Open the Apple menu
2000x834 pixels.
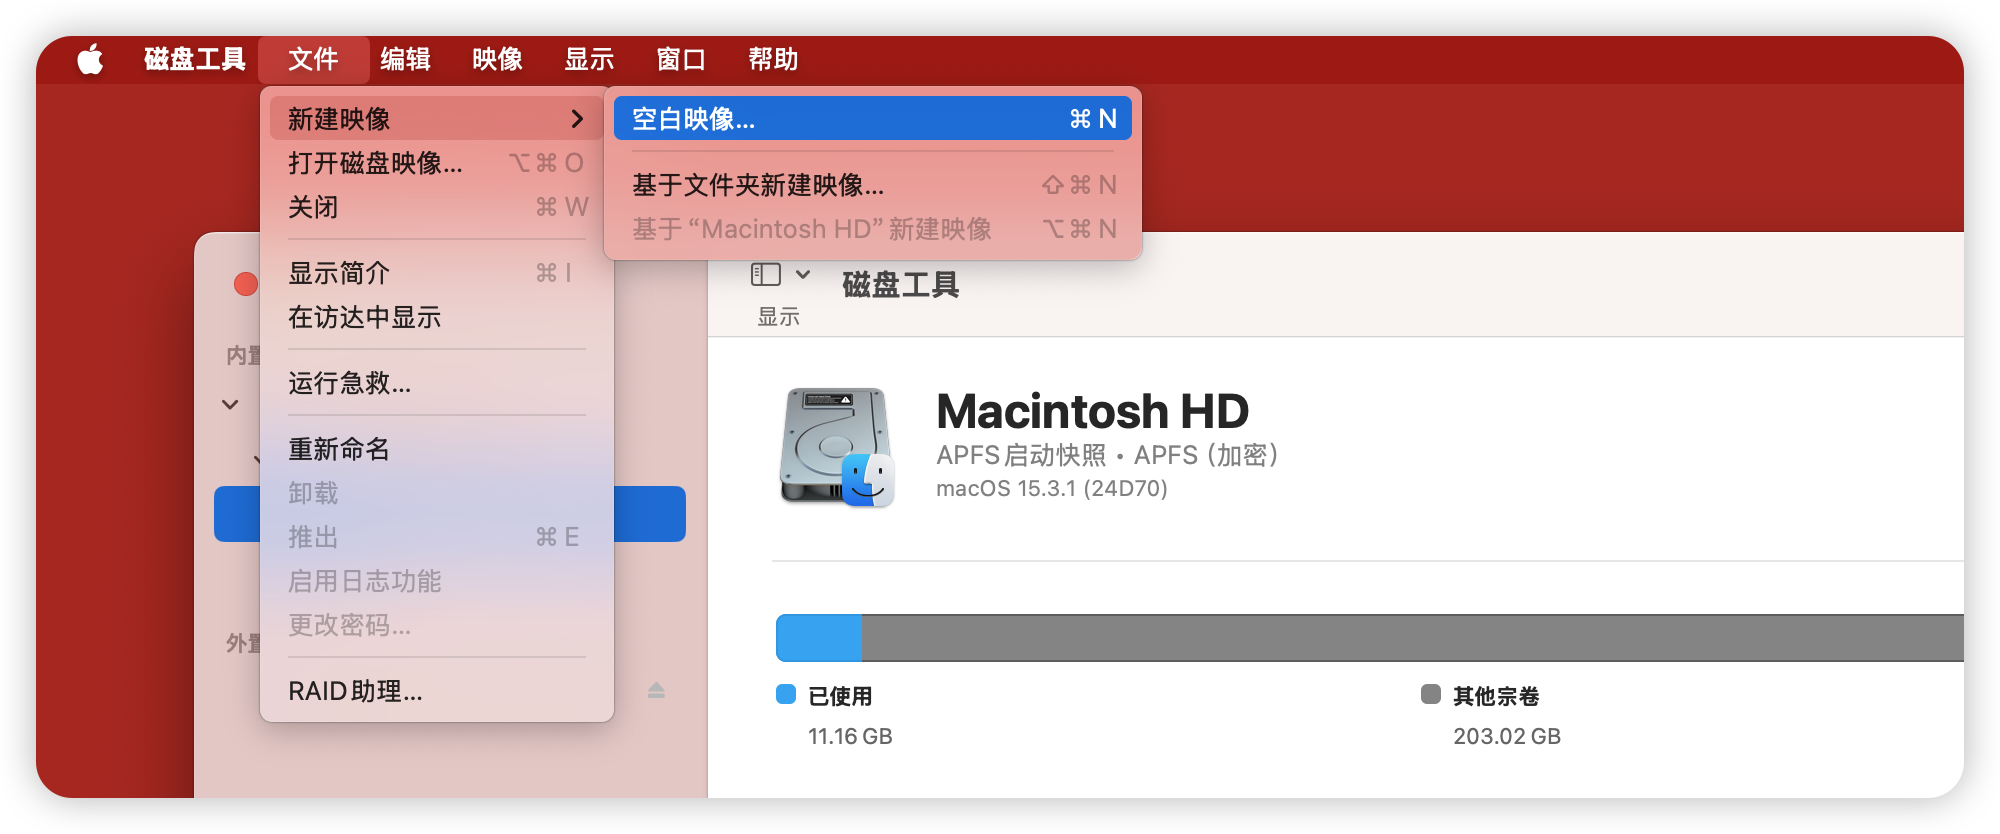point(90,60)
